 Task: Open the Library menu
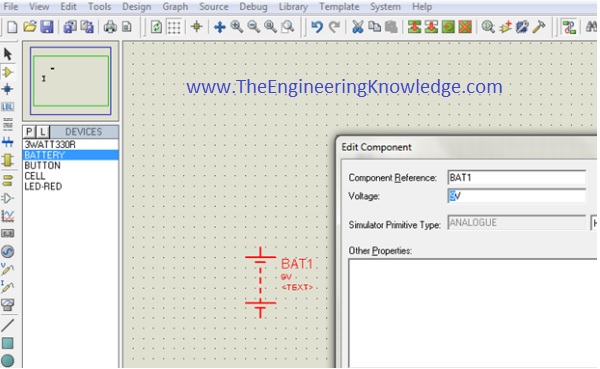click(x=293, y=7)
